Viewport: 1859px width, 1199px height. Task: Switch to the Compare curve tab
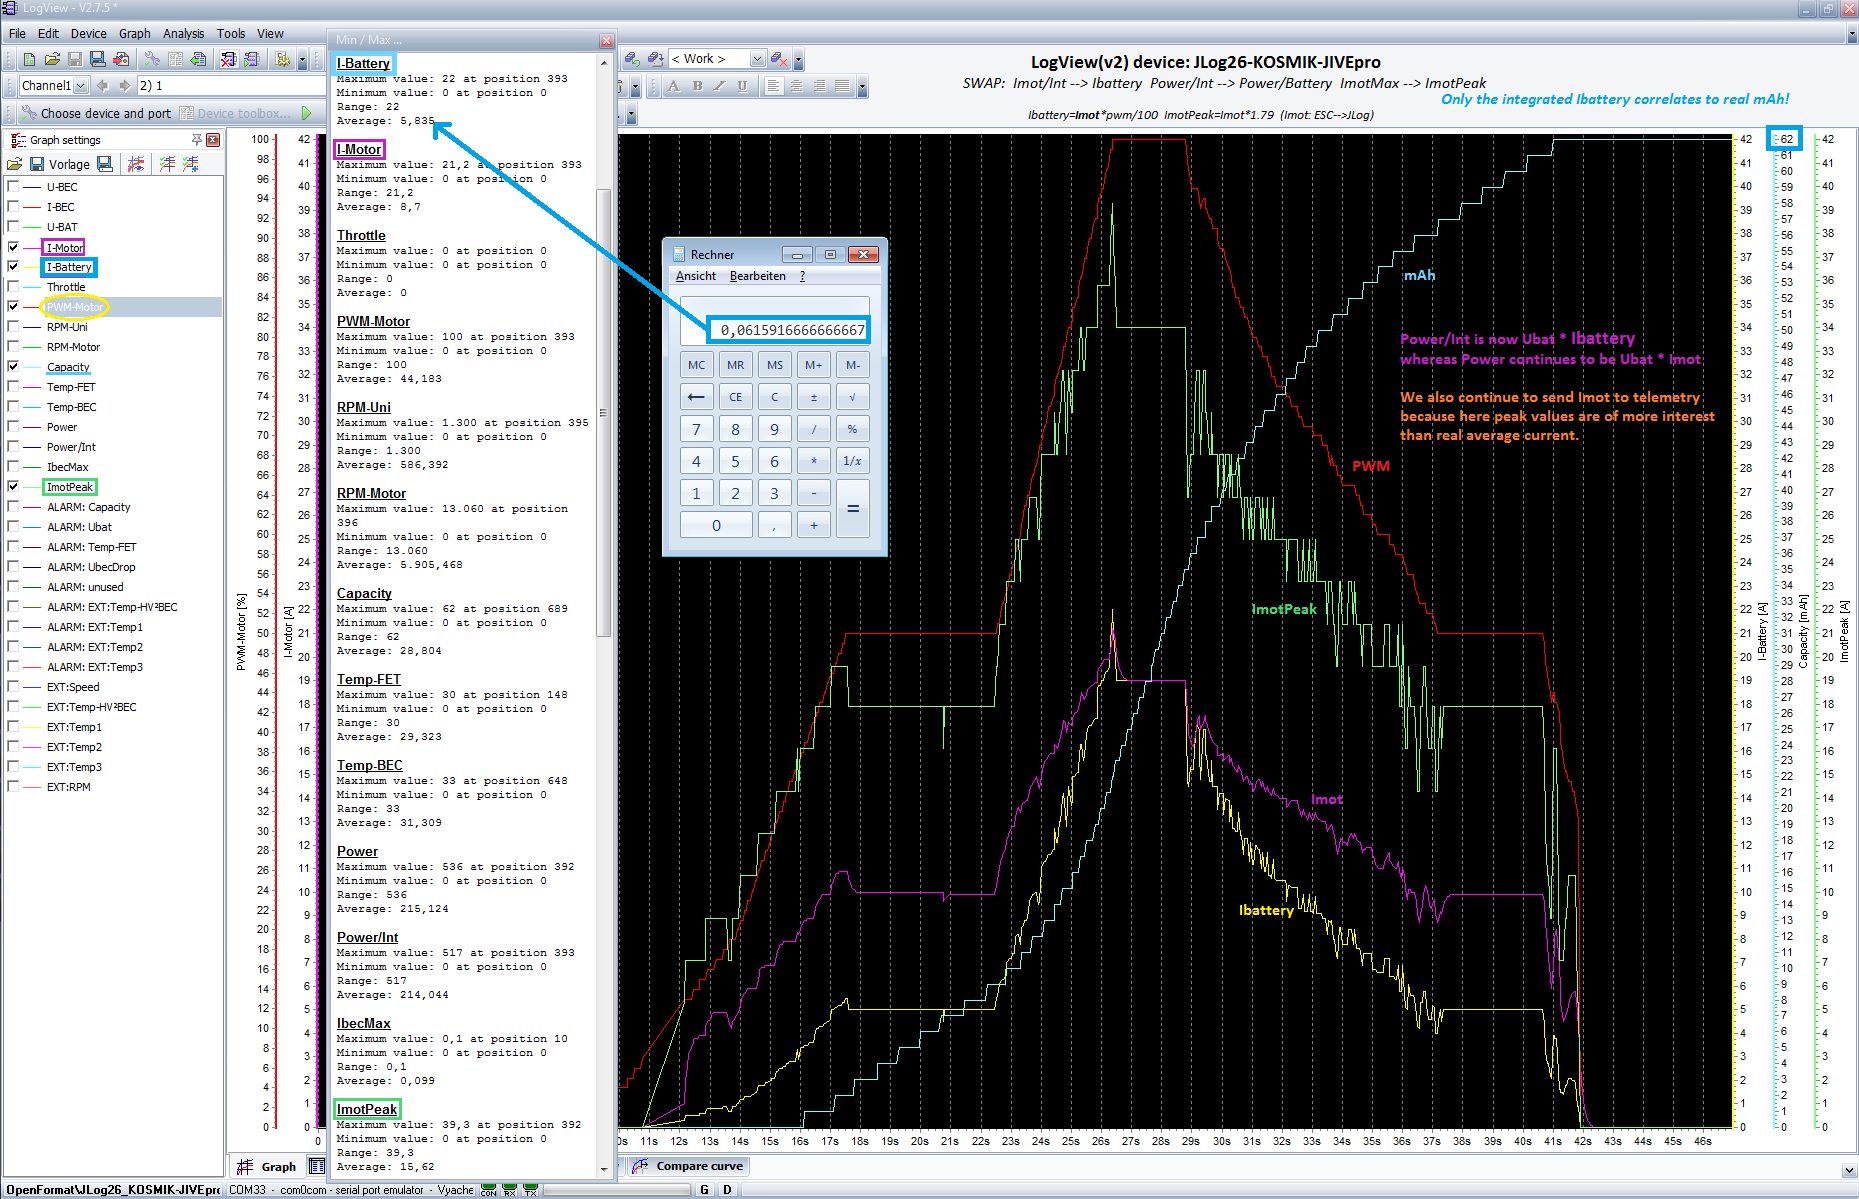688,1166
